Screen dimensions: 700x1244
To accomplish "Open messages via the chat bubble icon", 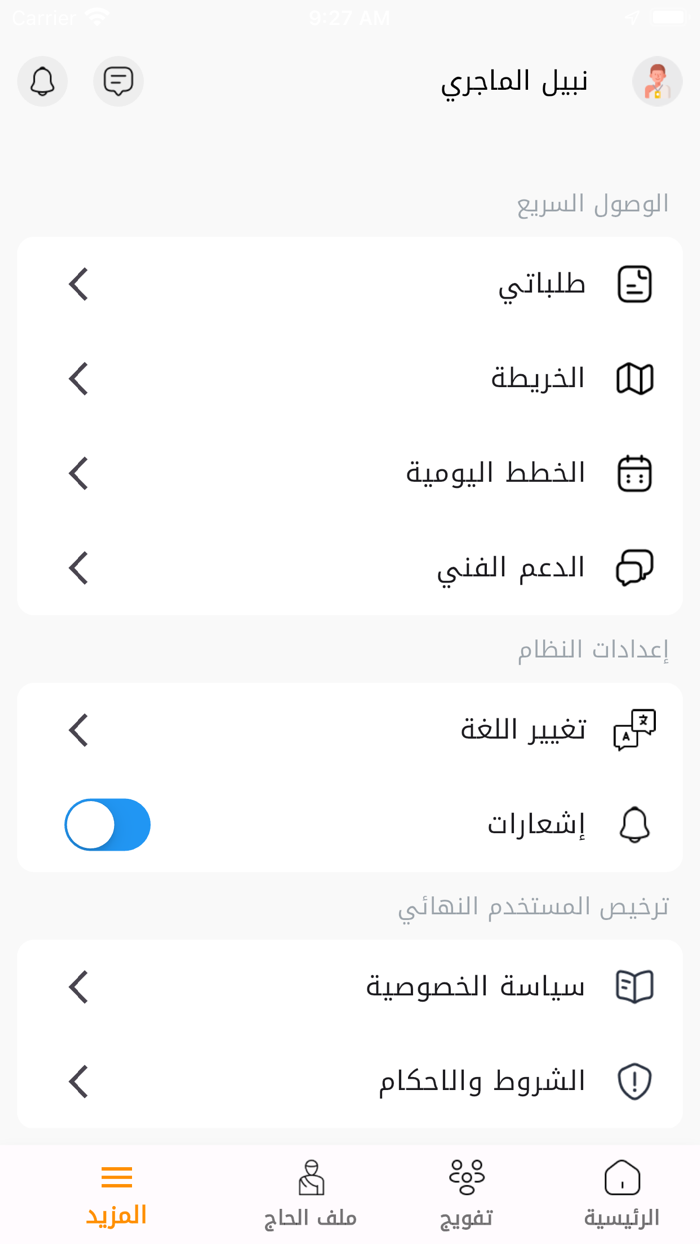I will 118,81.
